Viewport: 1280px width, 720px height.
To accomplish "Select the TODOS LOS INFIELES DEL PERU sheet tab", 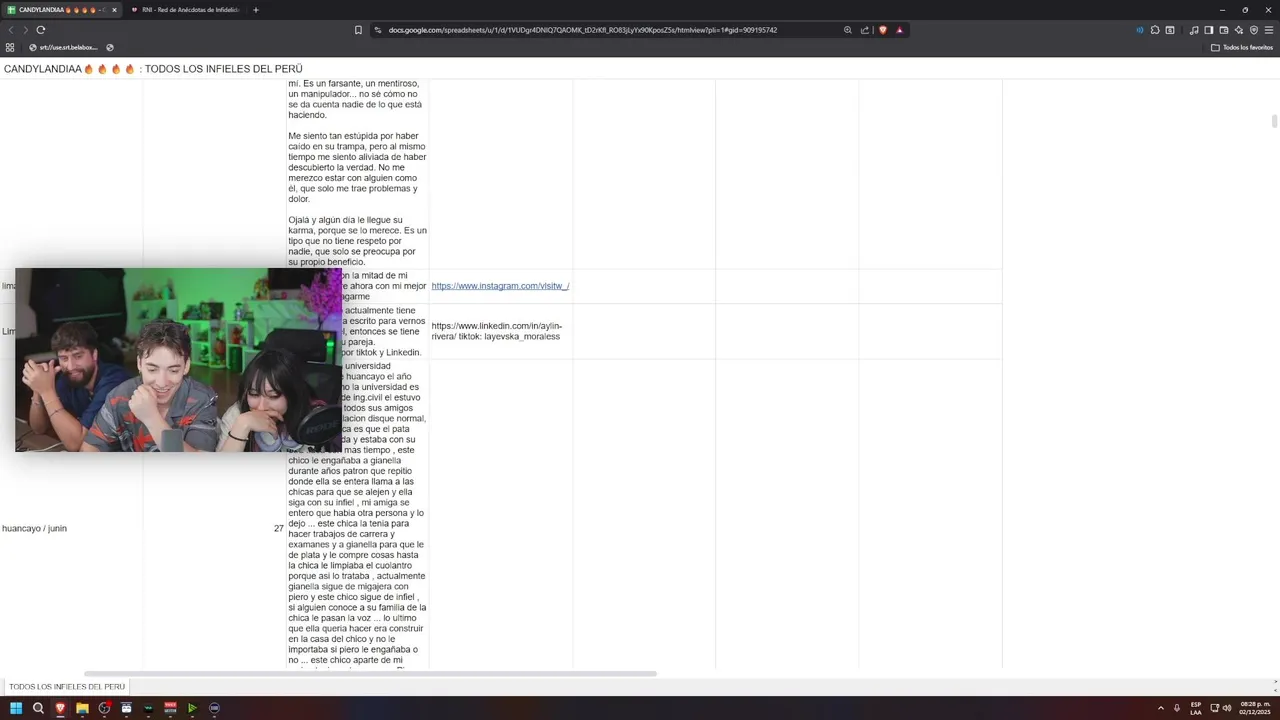I will 67,687.
